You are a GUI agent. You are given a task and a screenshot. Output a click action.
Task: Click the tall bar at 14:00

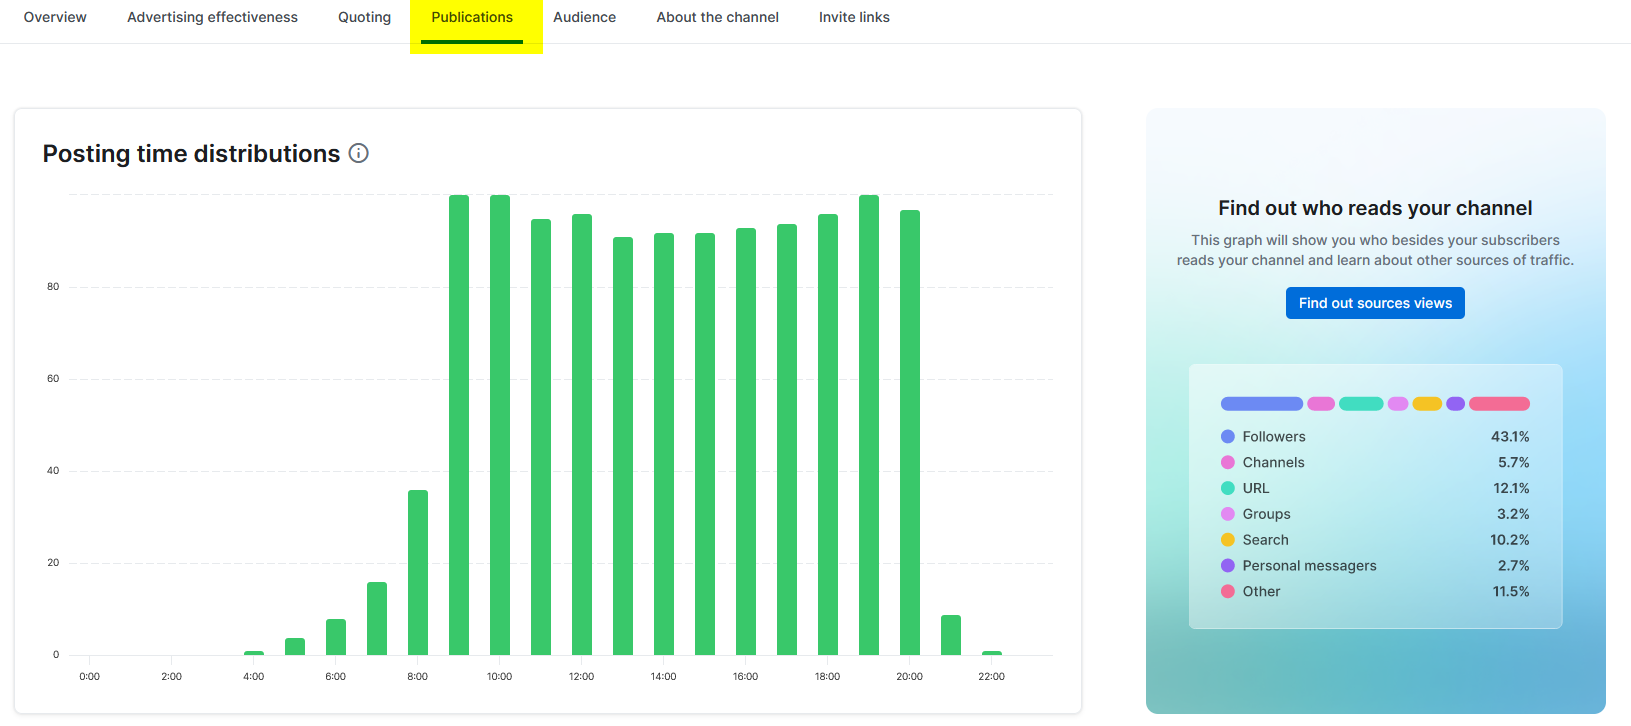[x=664, y=444]
